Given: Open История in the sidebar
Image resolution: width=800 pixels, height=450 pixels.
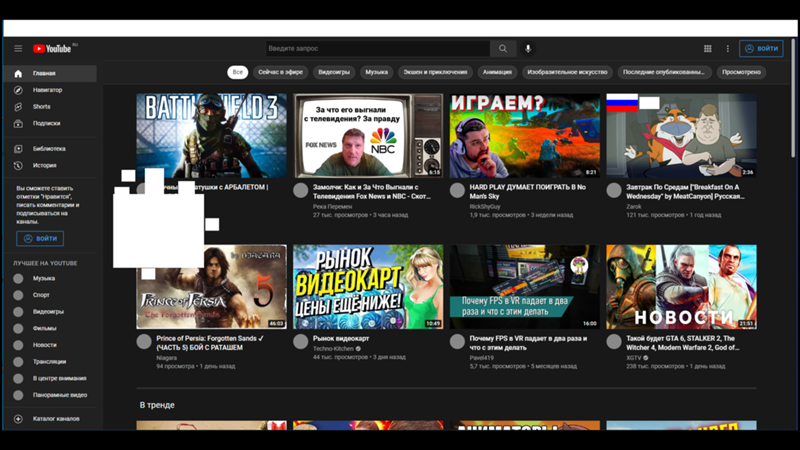Looking at the screenshot, I should 50,165.
